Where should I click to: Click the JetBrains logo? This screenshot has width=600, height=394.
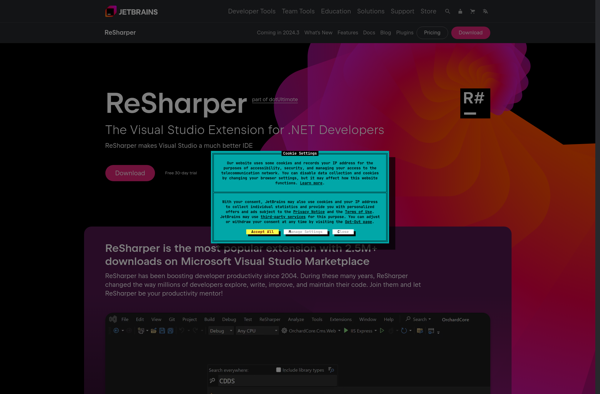(131, 12)
